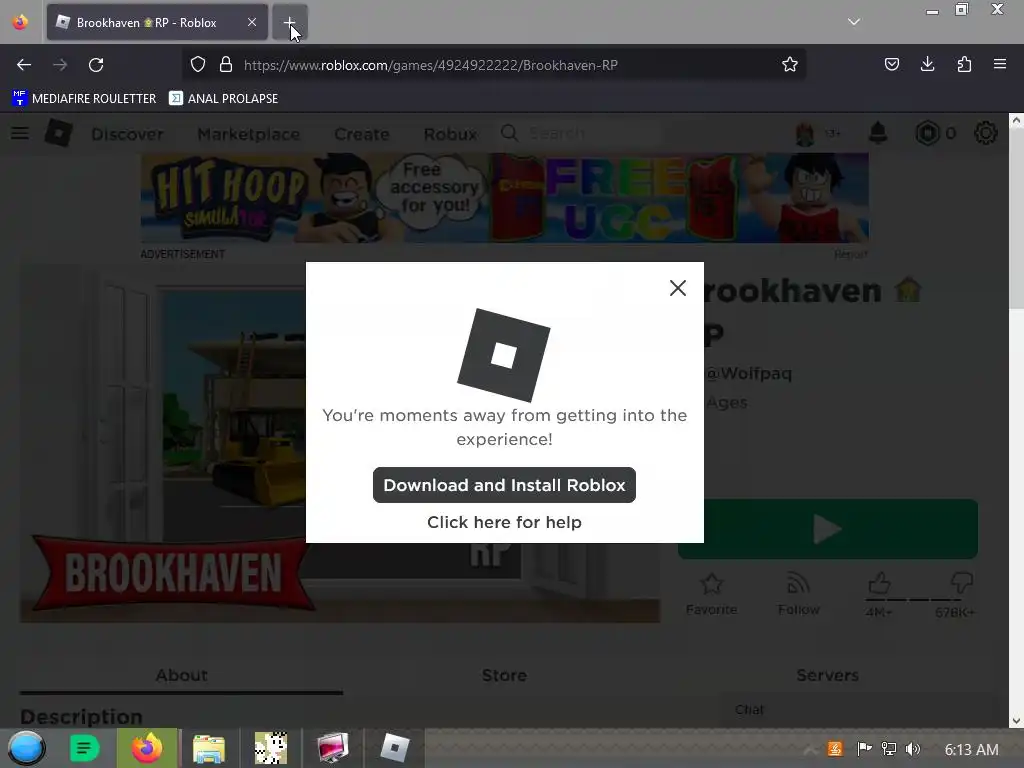
Task: Open creator @Wolfpaq profile
Action: coord(748,374)
